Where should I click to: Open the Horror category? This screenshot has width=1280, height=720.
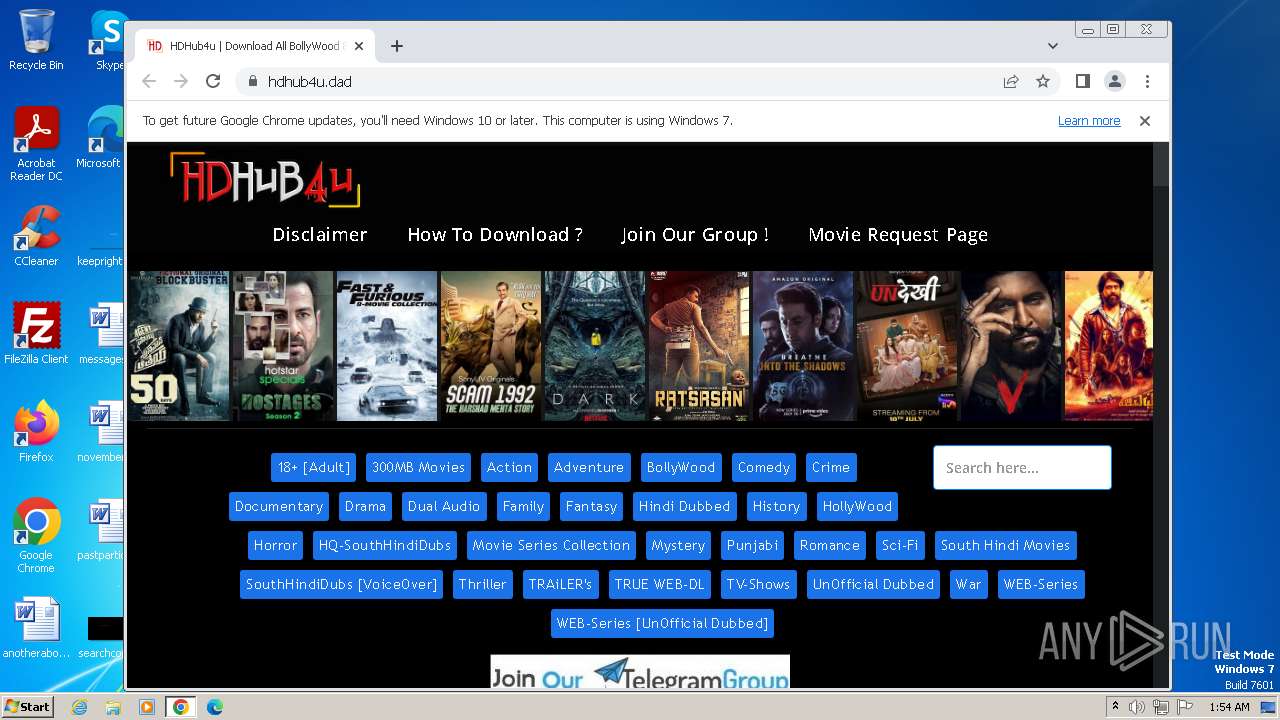click(275, 545)
